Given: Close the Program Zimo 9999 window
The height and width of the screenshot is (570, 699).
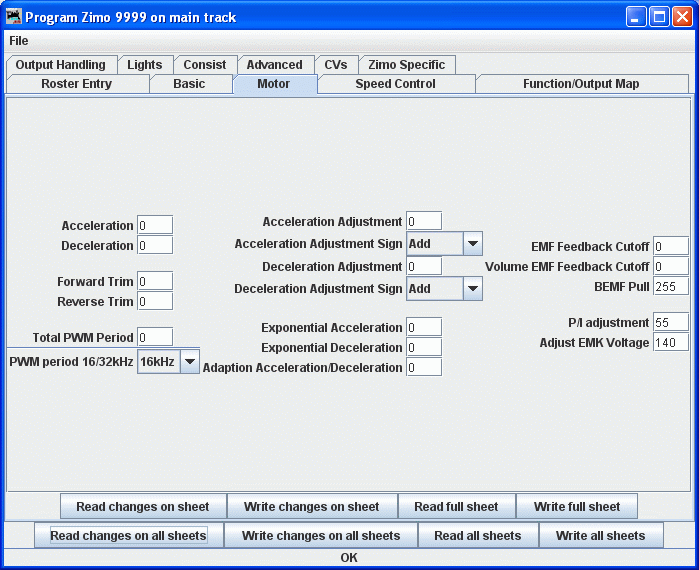Looking at the screenshot, I should coord(683,17).
